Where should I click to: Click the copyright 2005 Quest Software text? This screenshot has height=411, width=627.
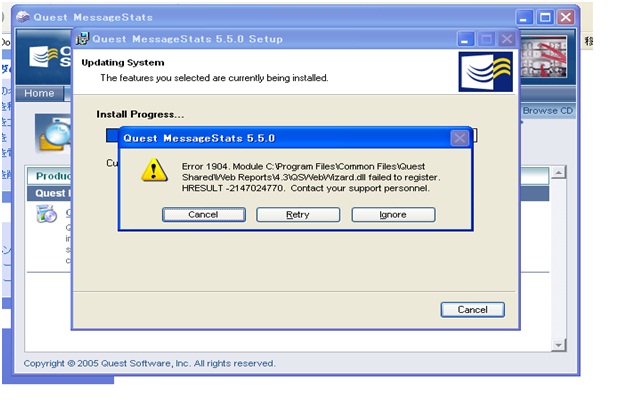149,363
